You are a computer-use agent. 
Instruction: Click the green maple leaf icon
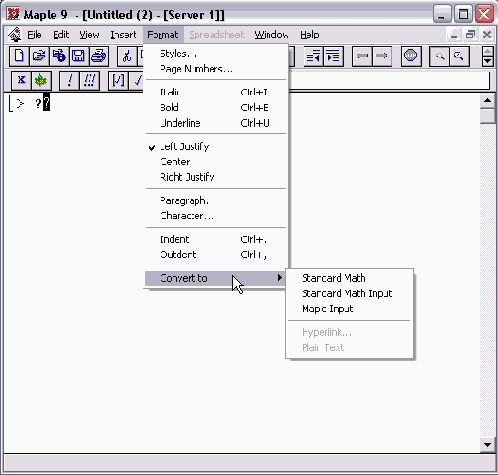coord(41,80)
